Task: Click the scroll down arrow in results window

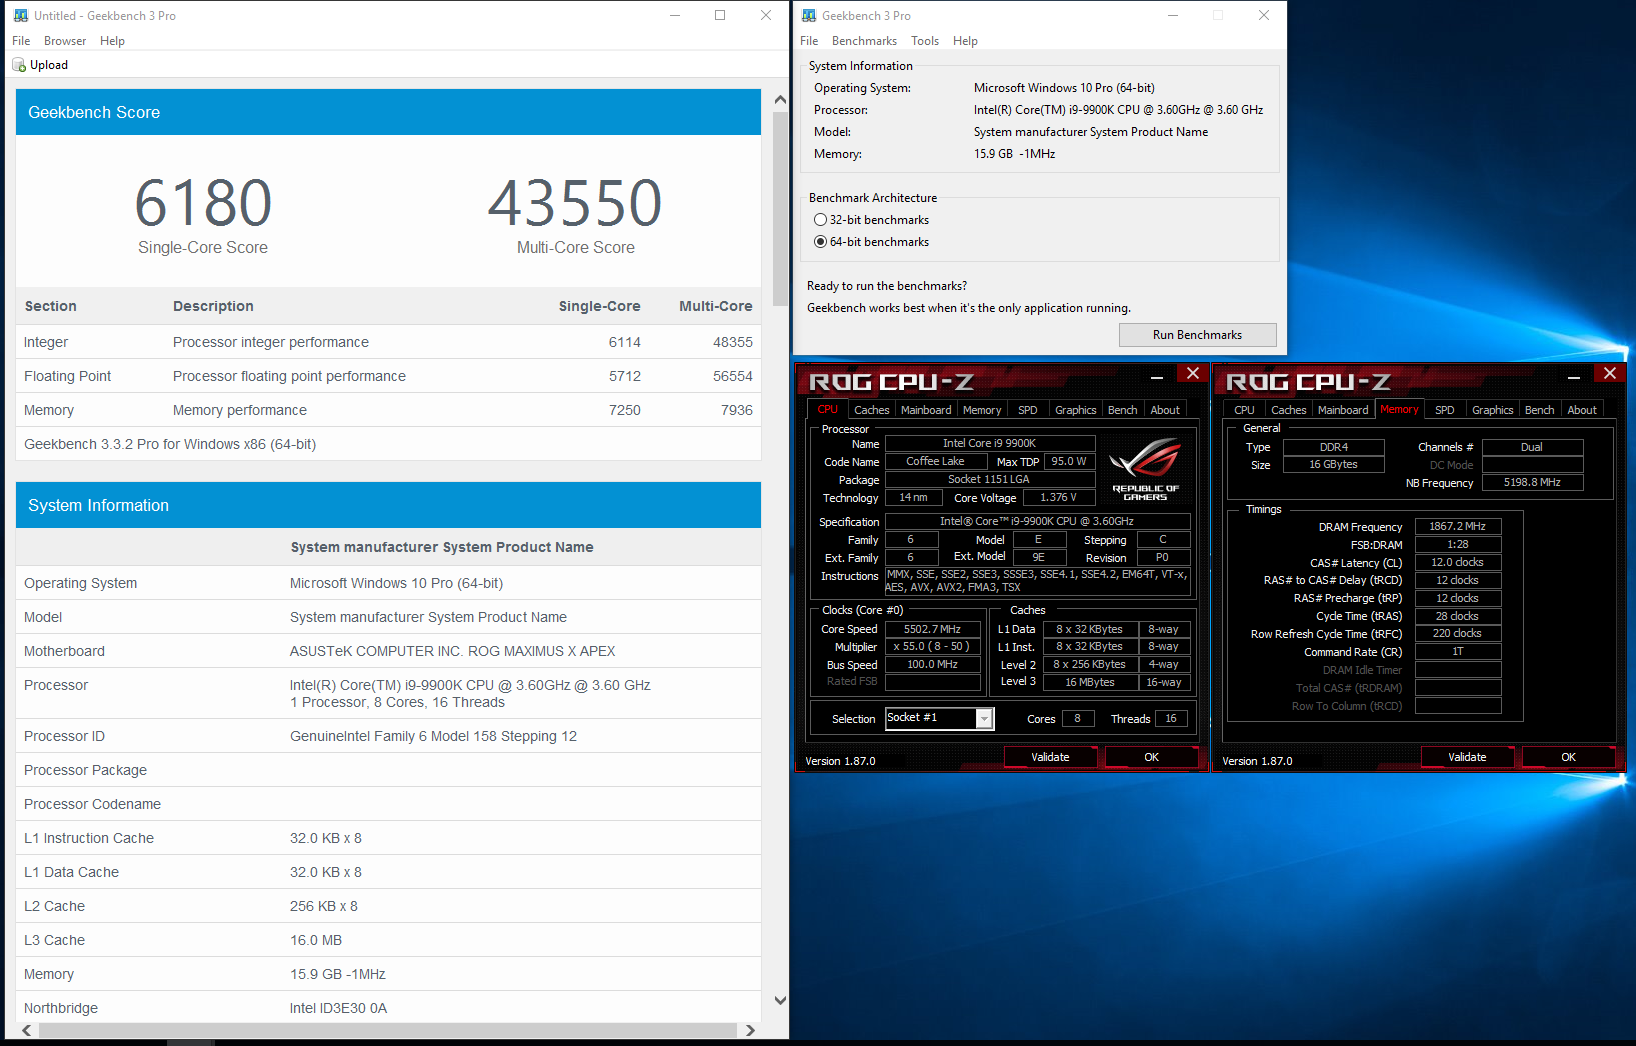Action: click(781, 1000)
